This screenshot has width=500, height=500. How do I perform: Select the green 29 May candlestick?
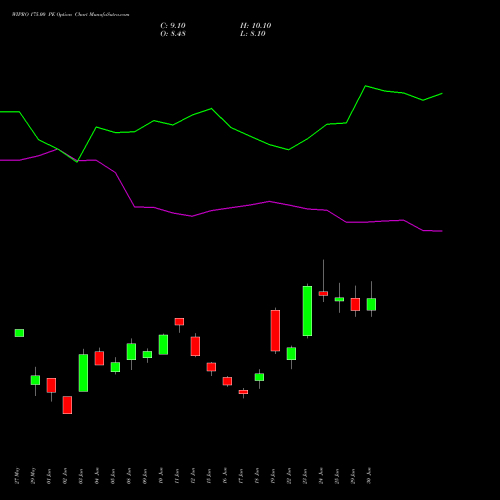pyautogui.click(x=35, y=380)
